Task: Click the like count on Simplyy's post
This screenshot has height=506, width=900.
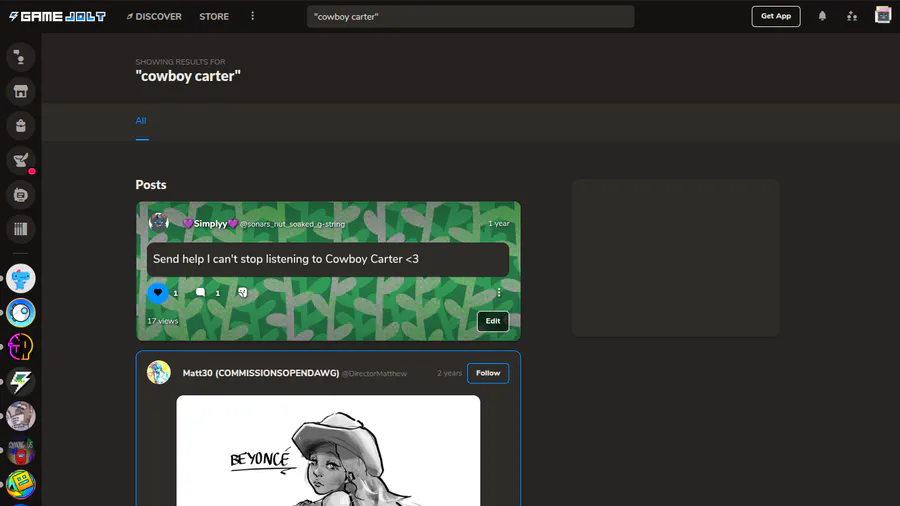Action: pos(176,293)
